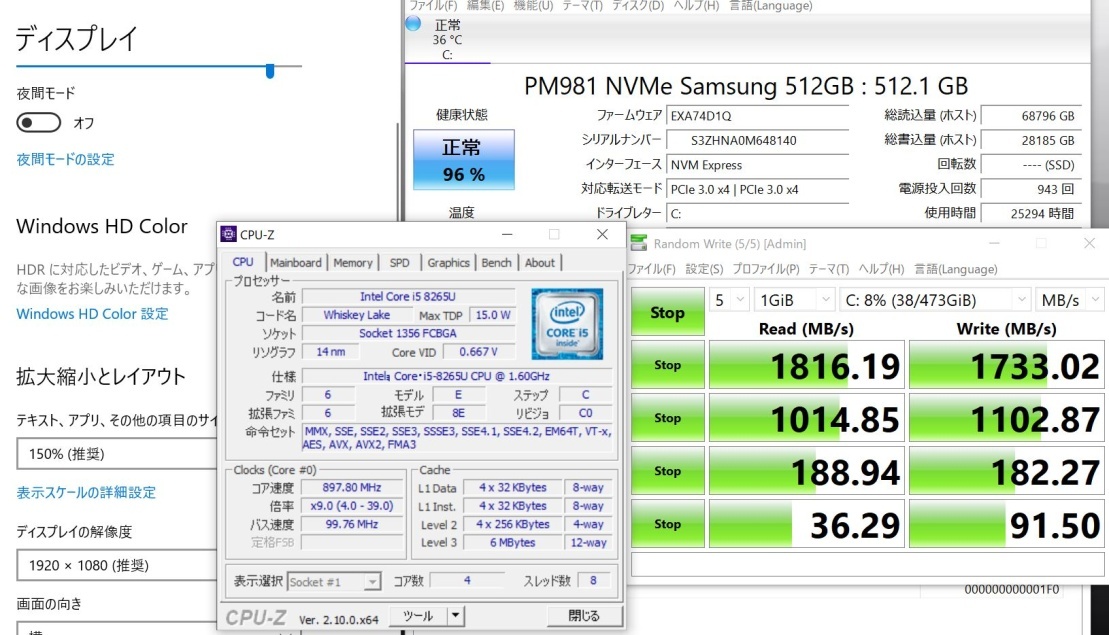The width and height of the screenshot is (1109, 635).
Task: Close the CPU-Z window
Action: [602, 234]
